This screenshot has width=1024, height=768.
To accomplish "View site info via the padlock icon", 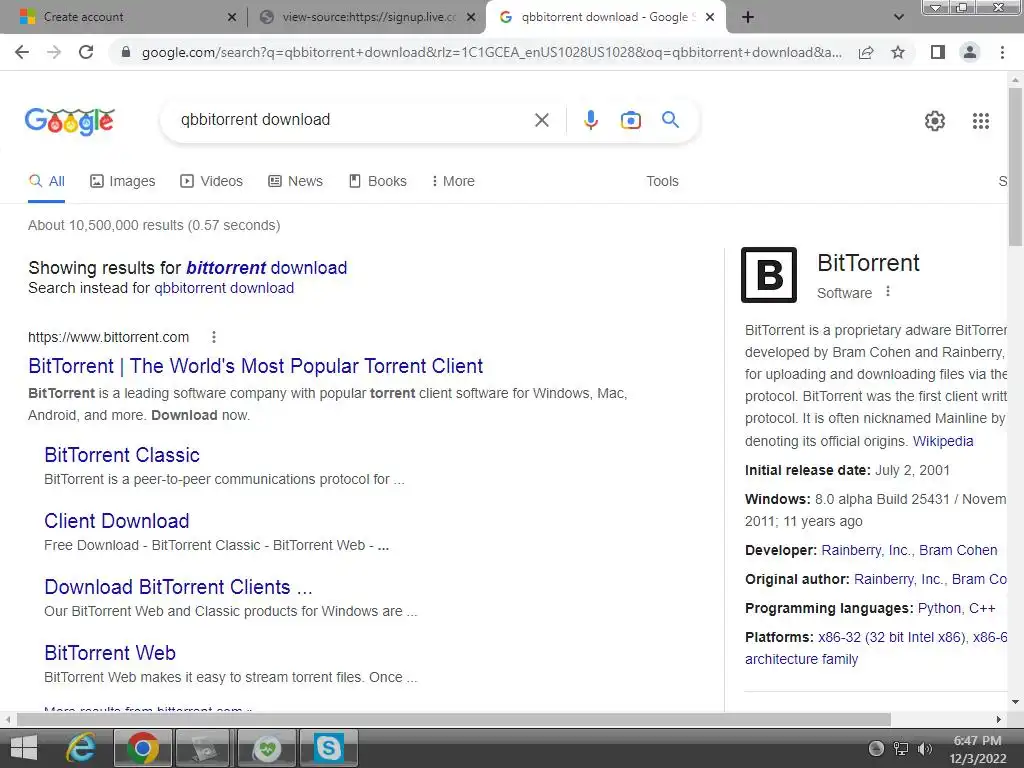I will (x=126, y=52).
